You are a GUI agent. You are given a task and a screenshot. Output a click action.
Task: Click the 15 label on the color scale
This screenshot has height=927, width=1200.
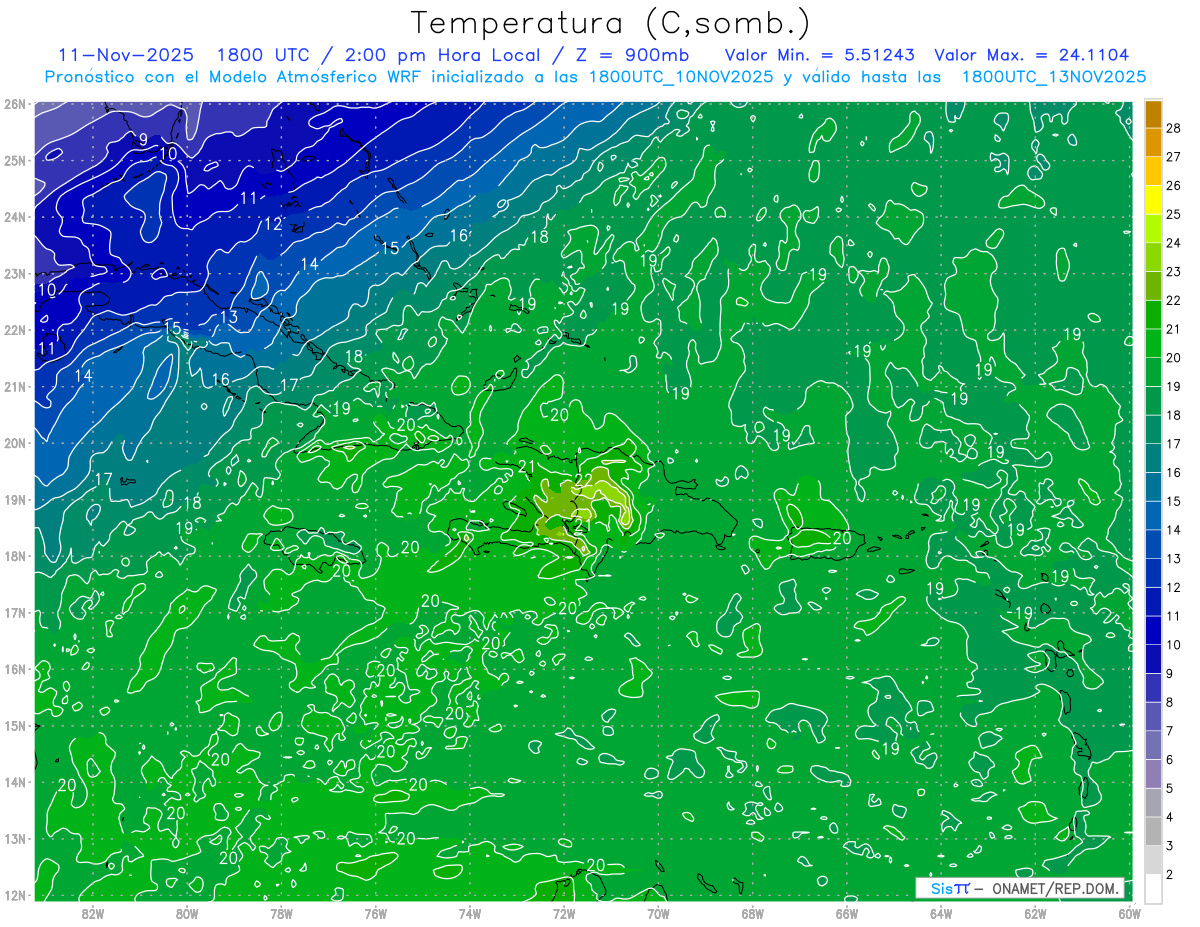coord(1173,501)
